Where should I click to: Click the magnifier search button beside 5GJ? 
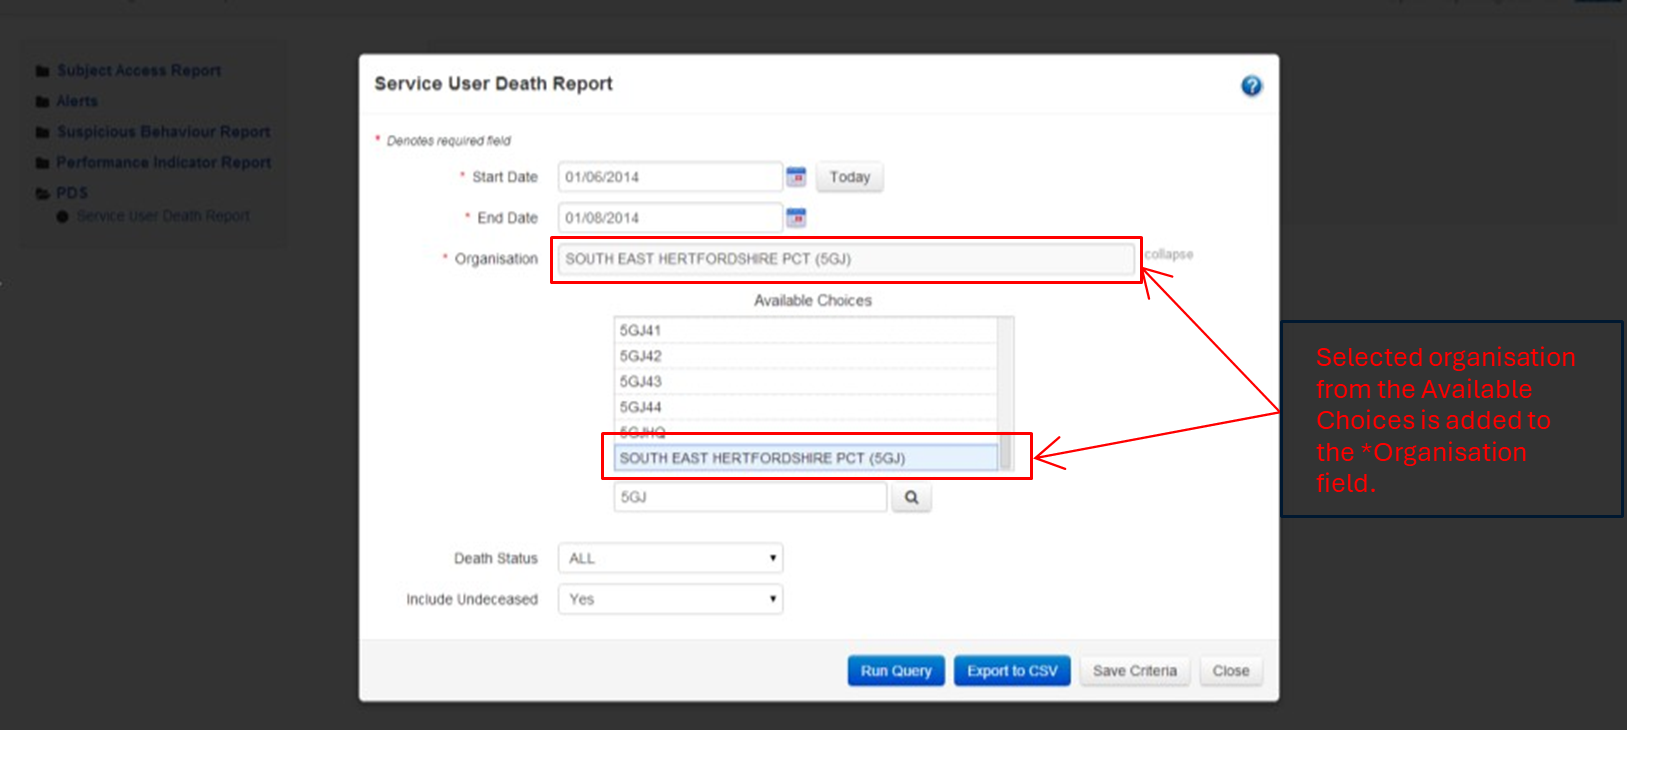point(912,497)
